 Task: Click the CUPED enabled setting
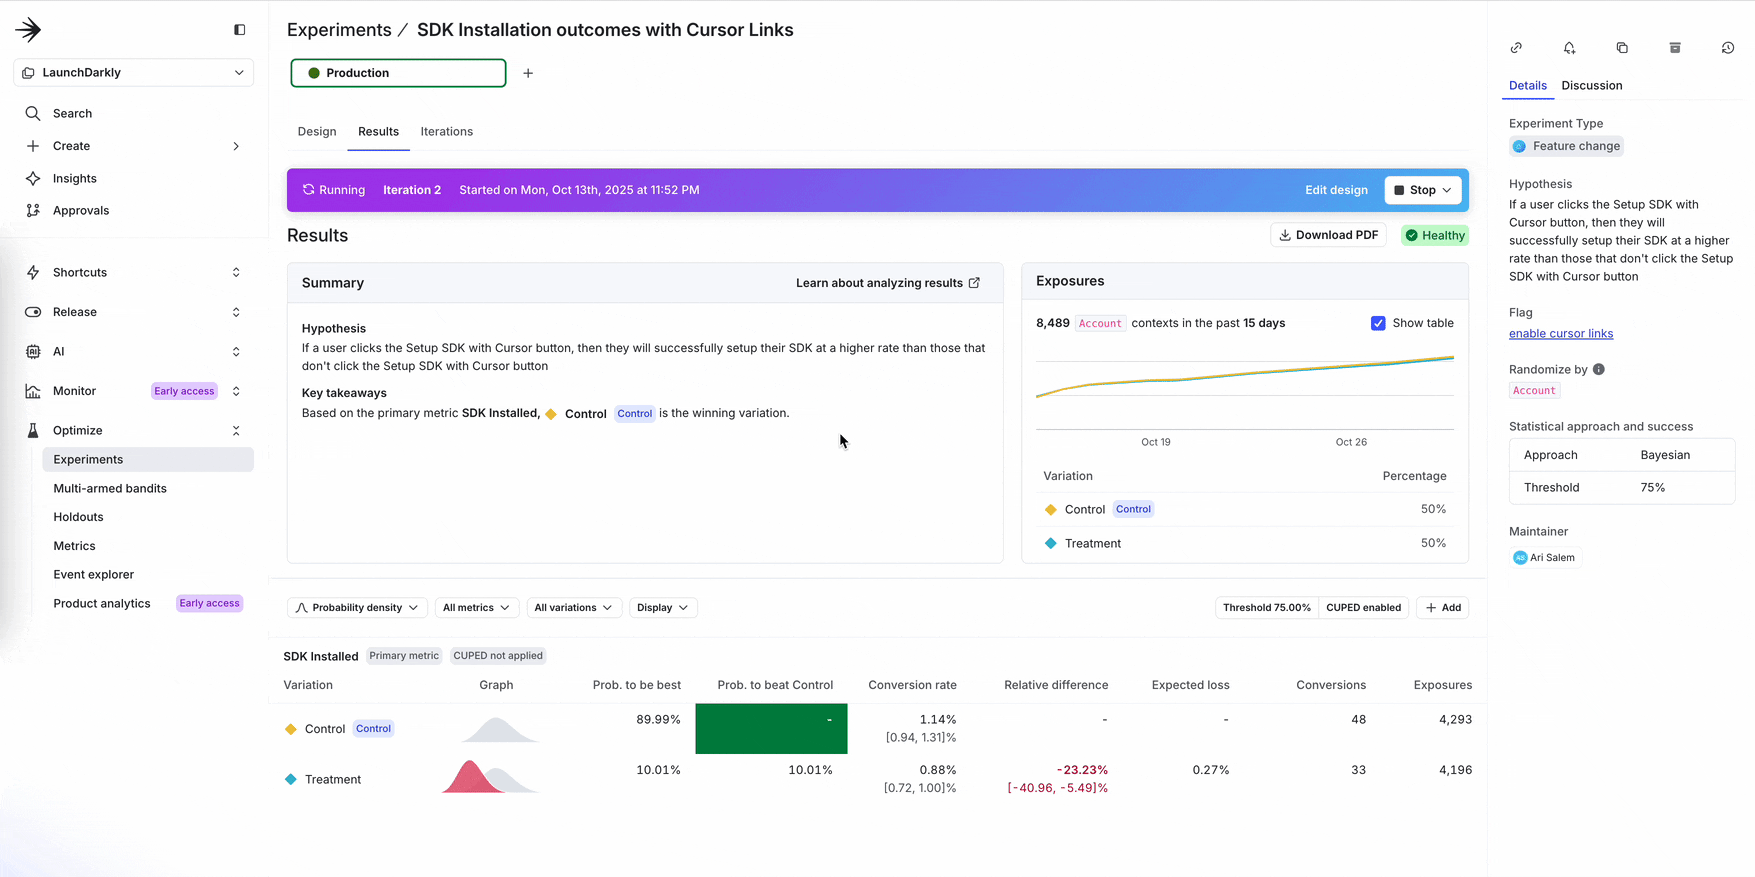pos(1362,608)
